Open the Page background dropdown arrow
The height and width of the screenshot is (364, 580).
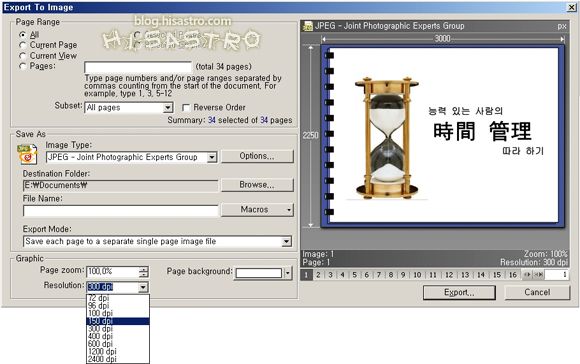(288, 273)
